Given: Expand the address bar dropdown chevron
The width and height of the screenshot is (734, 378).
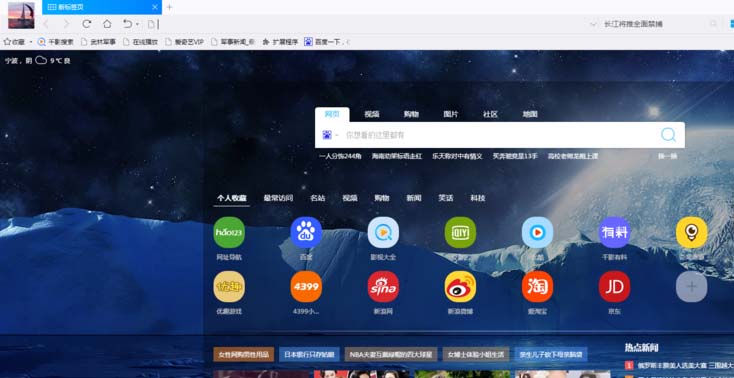Looking at the screenshot, I should click(593, 24).
